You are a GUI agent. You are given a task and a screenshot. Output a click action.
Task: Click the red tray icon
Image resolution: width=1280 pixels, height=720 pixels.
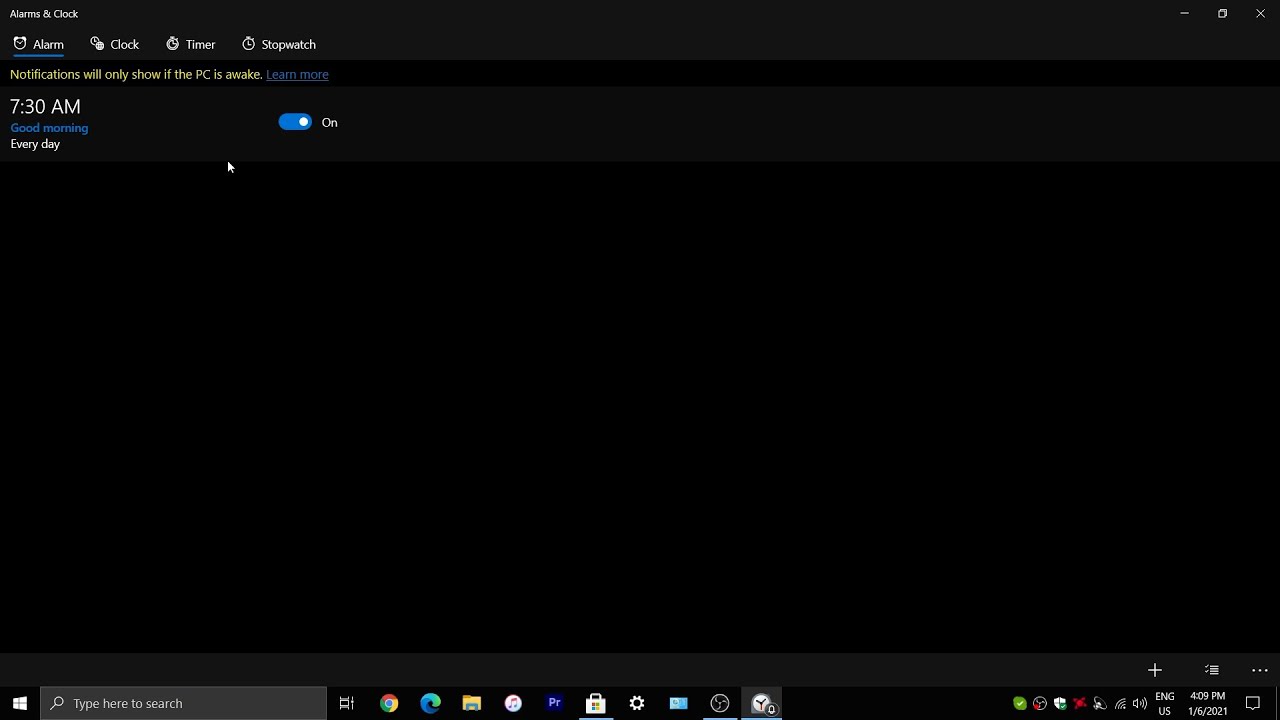coord(1080,703)
